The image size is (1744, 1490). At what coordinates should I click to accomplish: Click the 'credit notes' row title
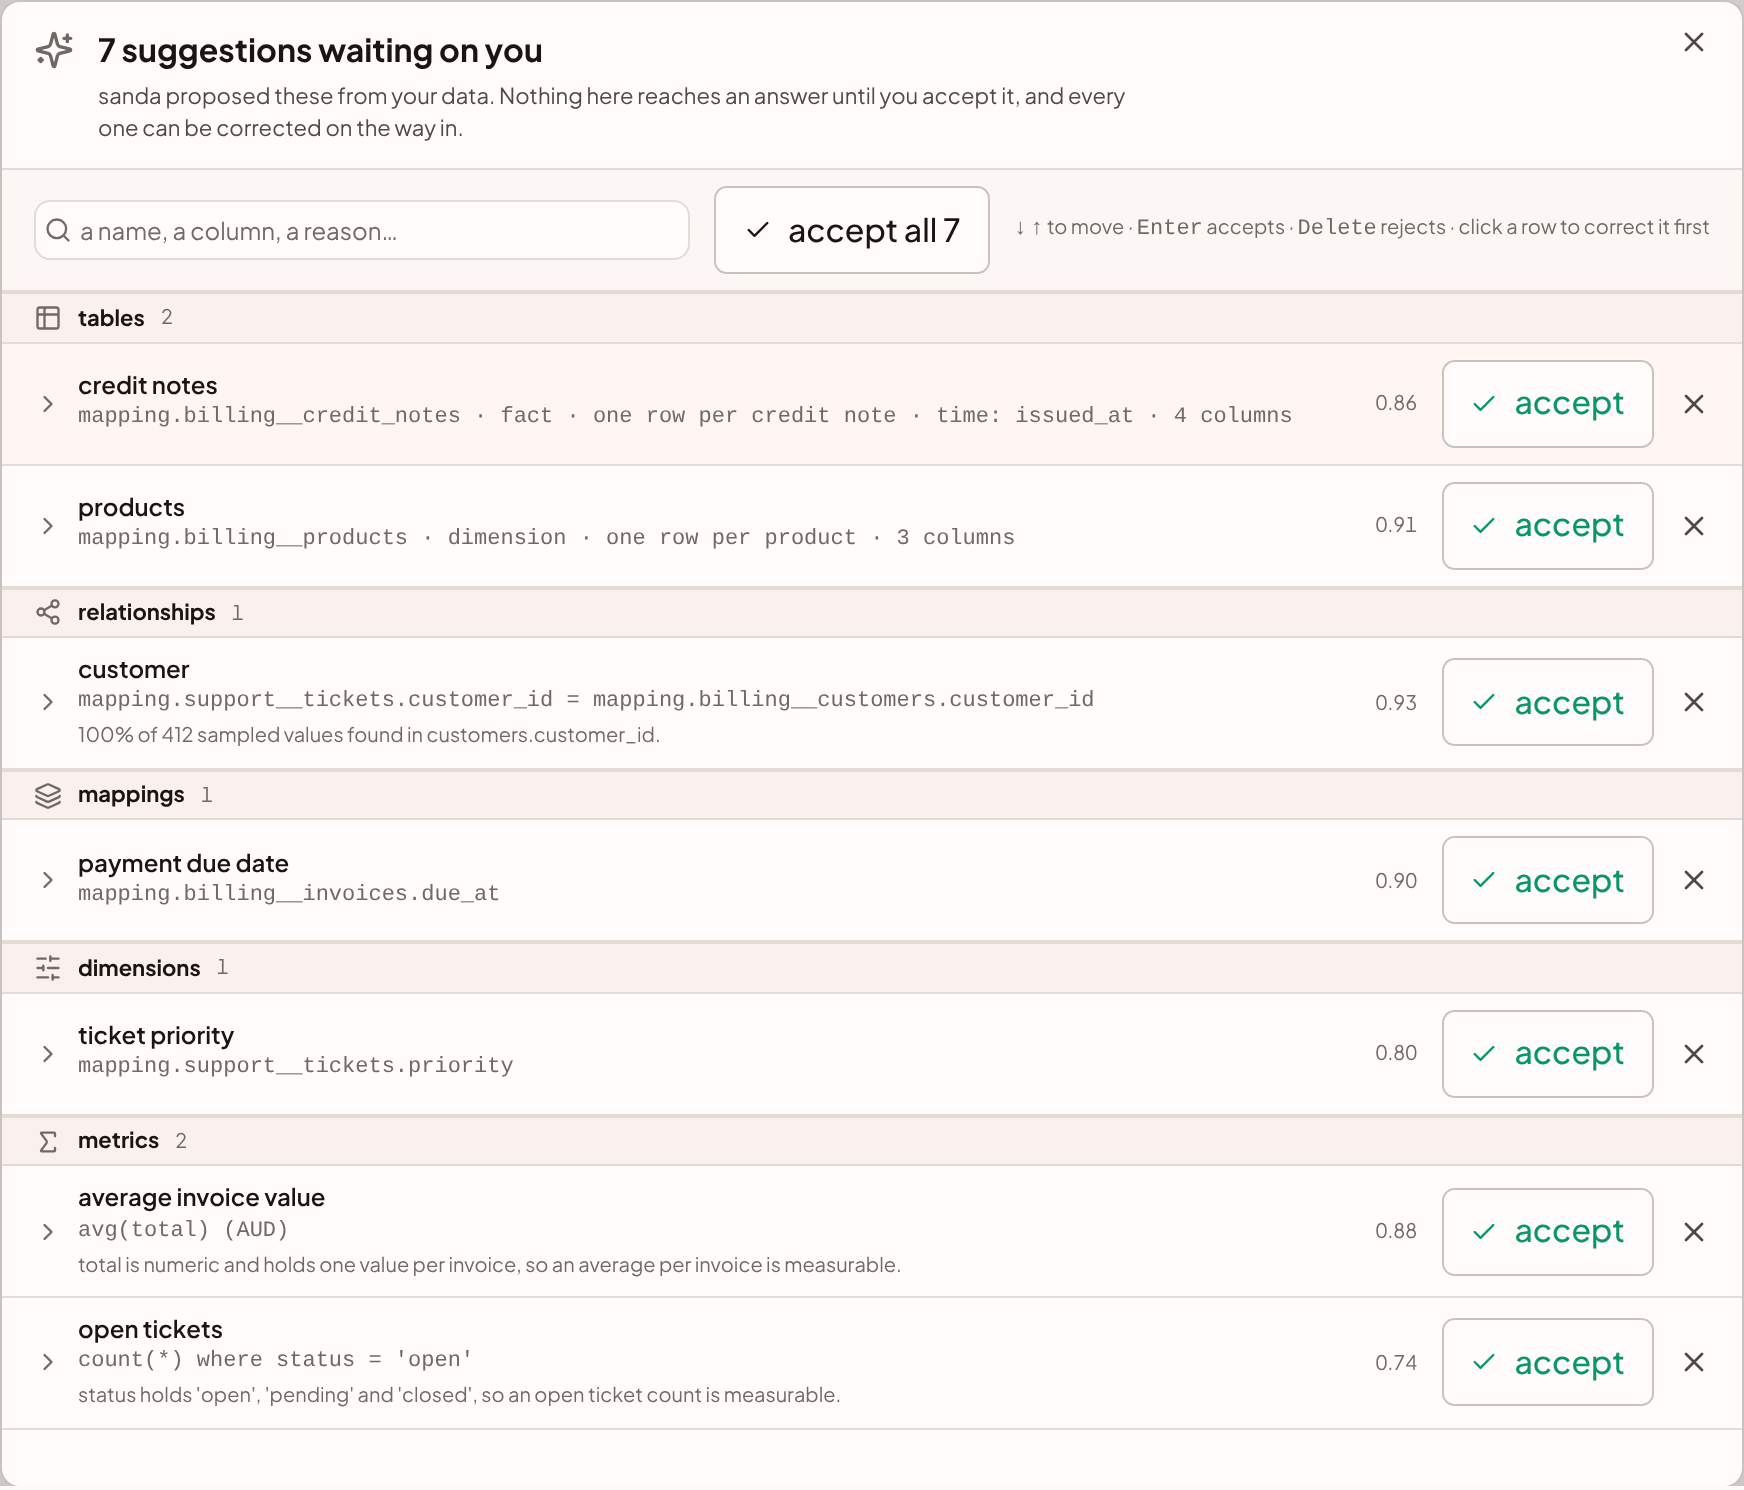148,386
